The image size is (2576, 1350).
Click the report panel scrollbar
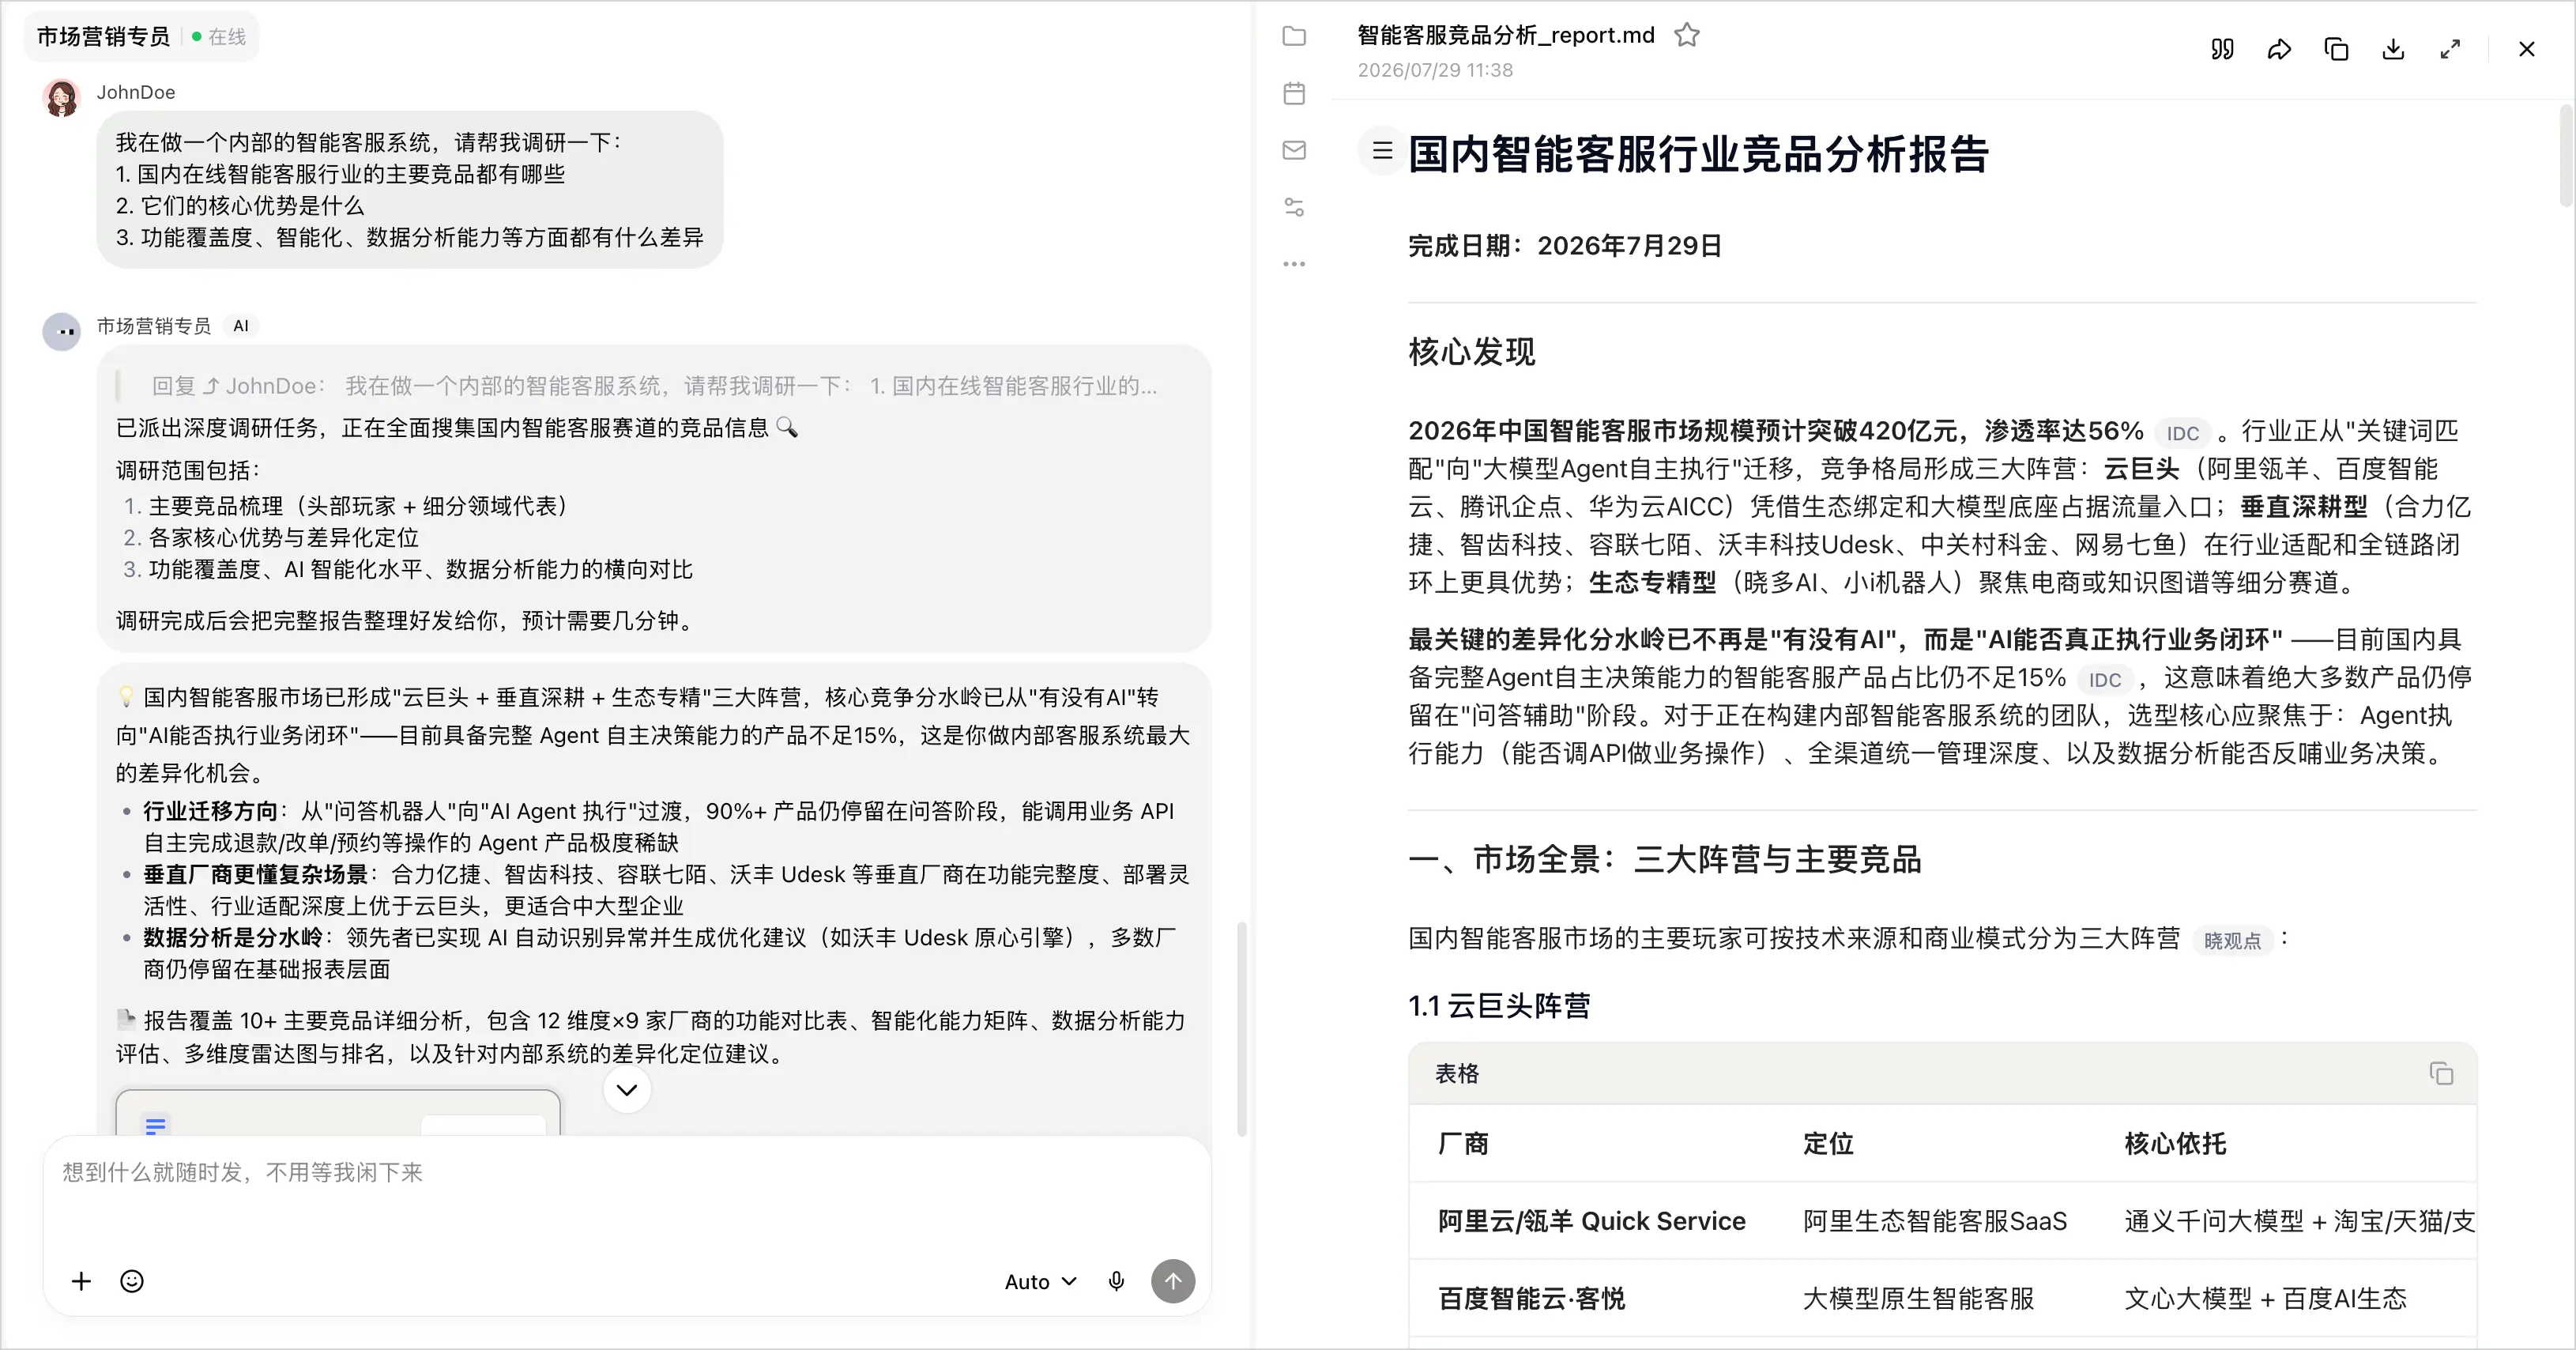[2565, 156]
